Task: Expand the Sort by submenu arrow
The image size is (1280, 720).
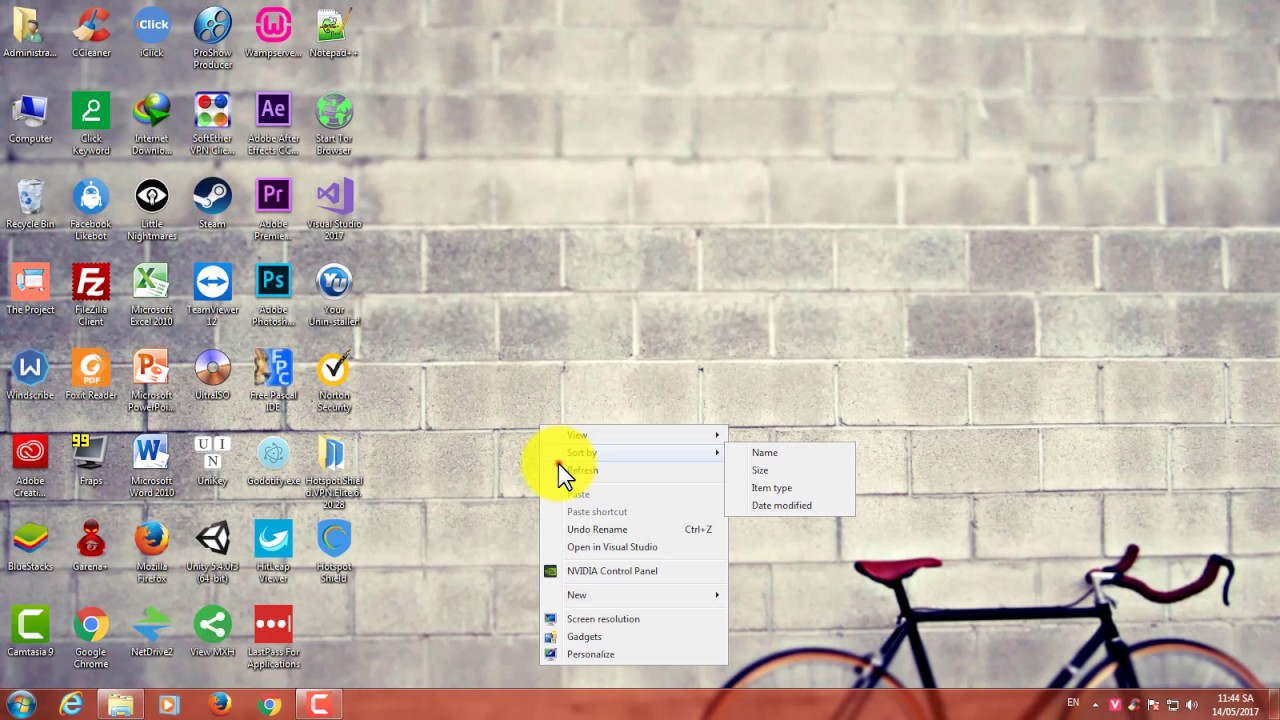Action: coord(717,453)
